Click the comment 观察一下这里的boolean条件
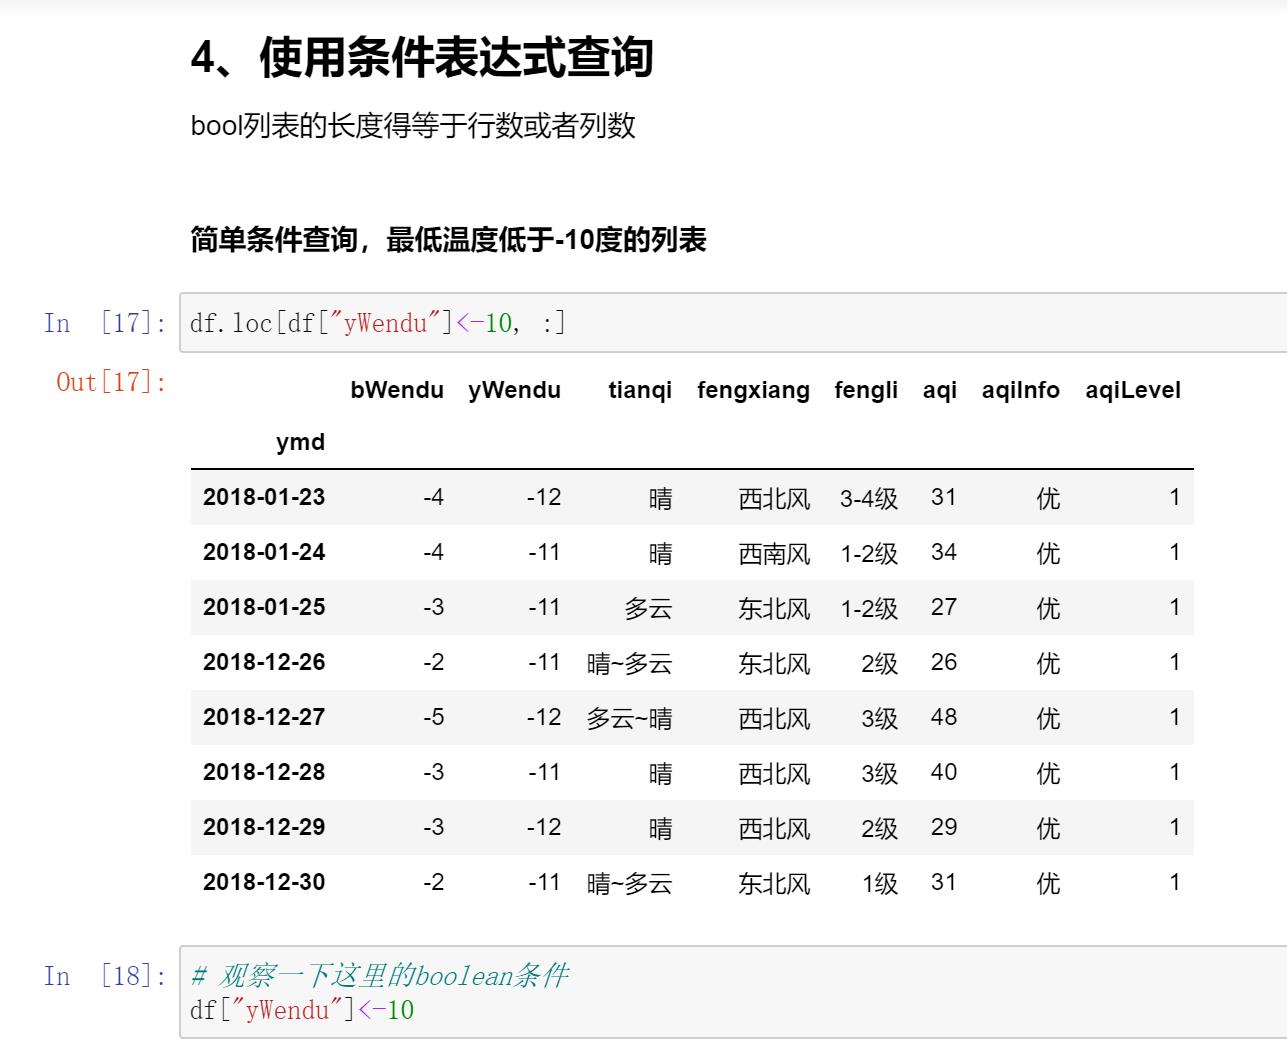The image size is (1287, 1055). [x=392, y=976]
